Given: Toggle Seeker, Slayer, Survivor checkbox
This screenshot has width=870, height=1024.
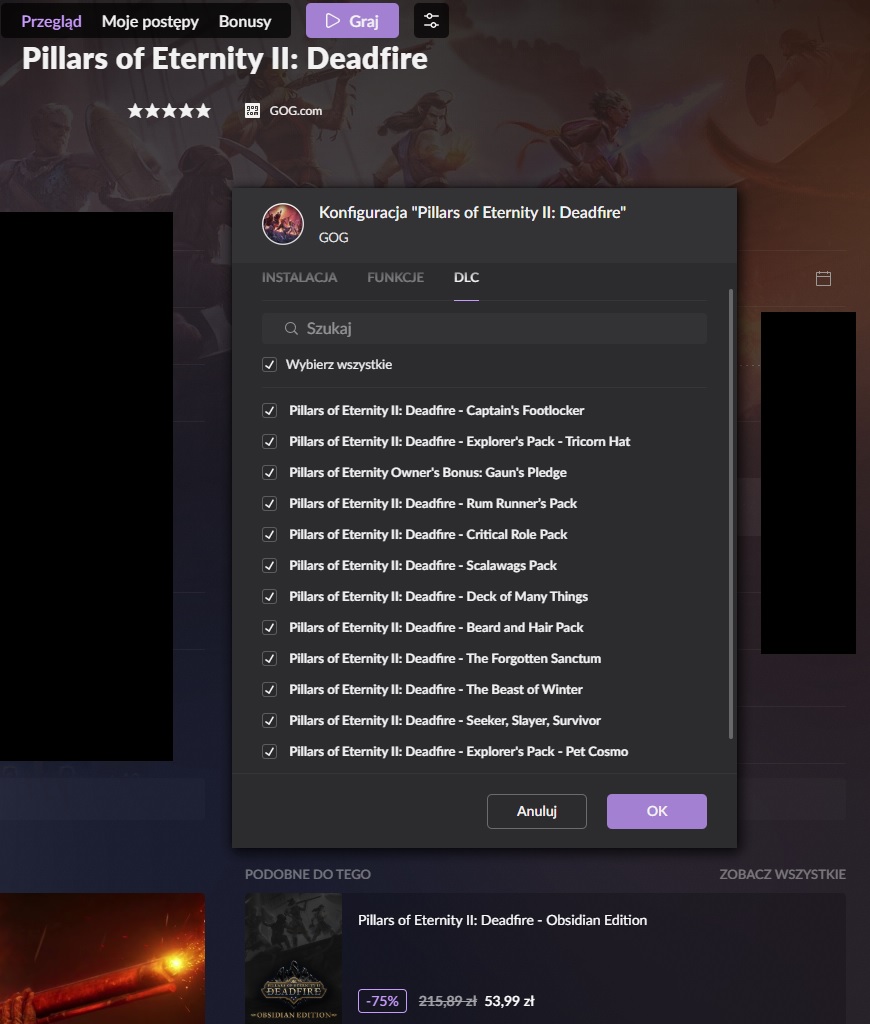Looking at the screenshot, I should (269, 721).
